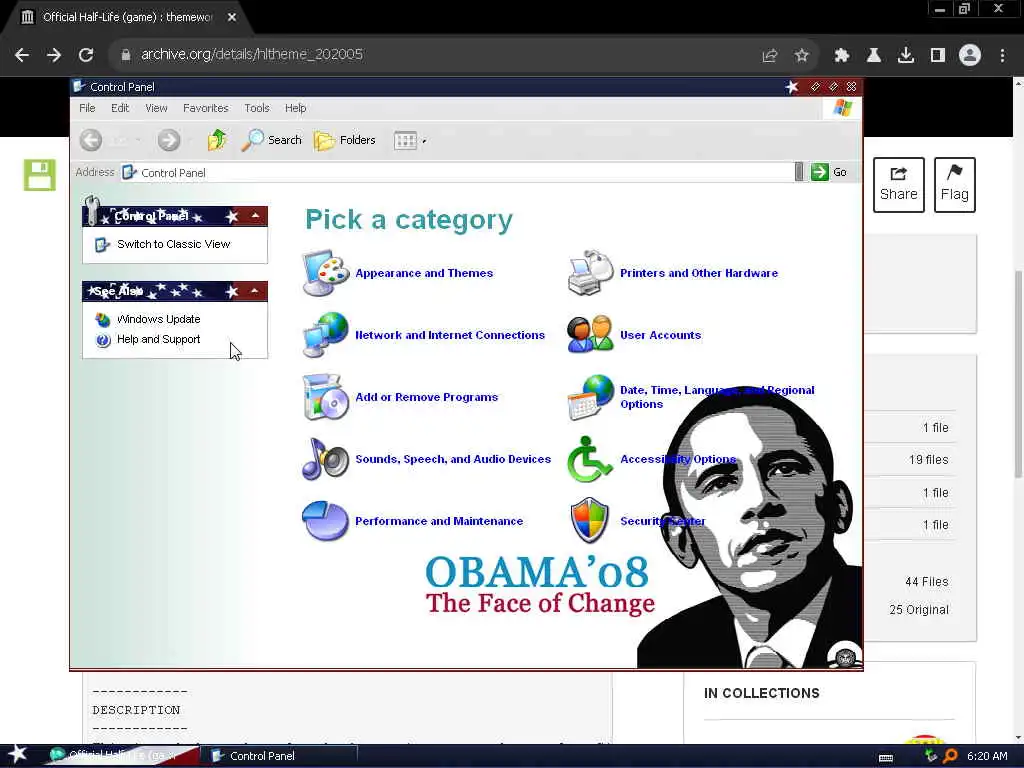Click the browser share page icon

pos(769,56)
